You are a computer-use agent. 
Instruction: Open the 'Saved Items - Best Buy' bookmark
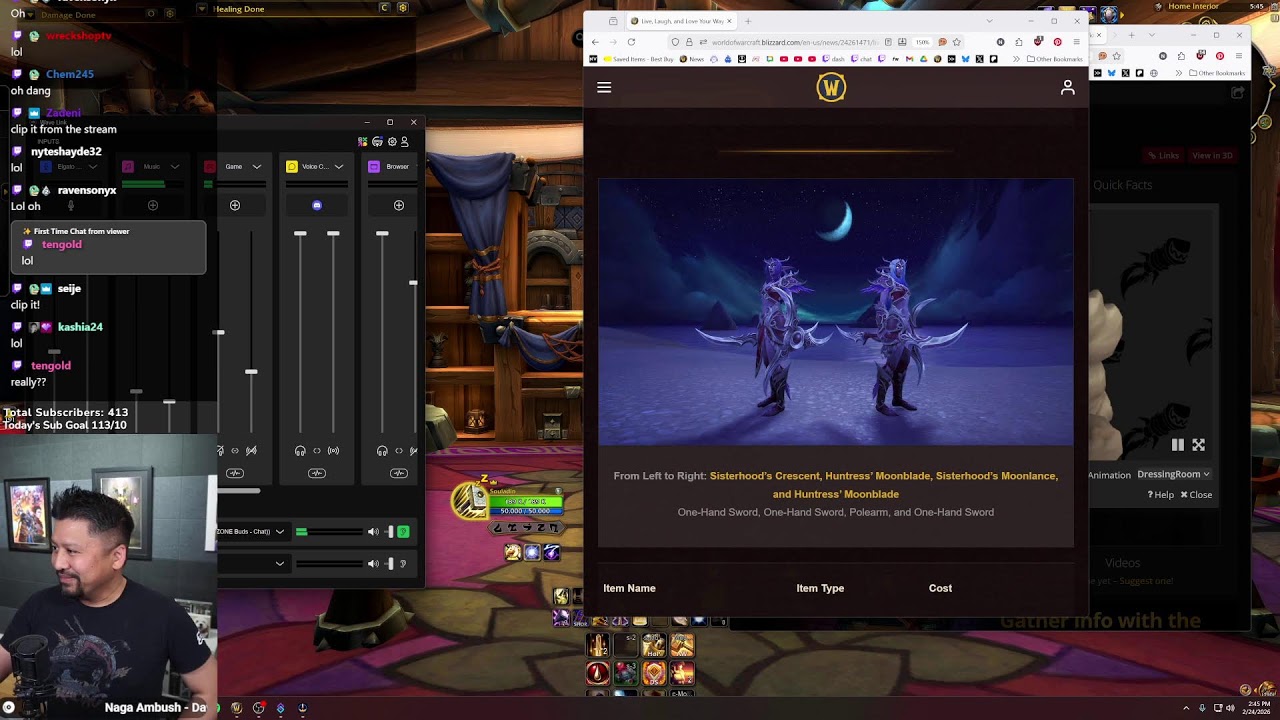(639, 59)
